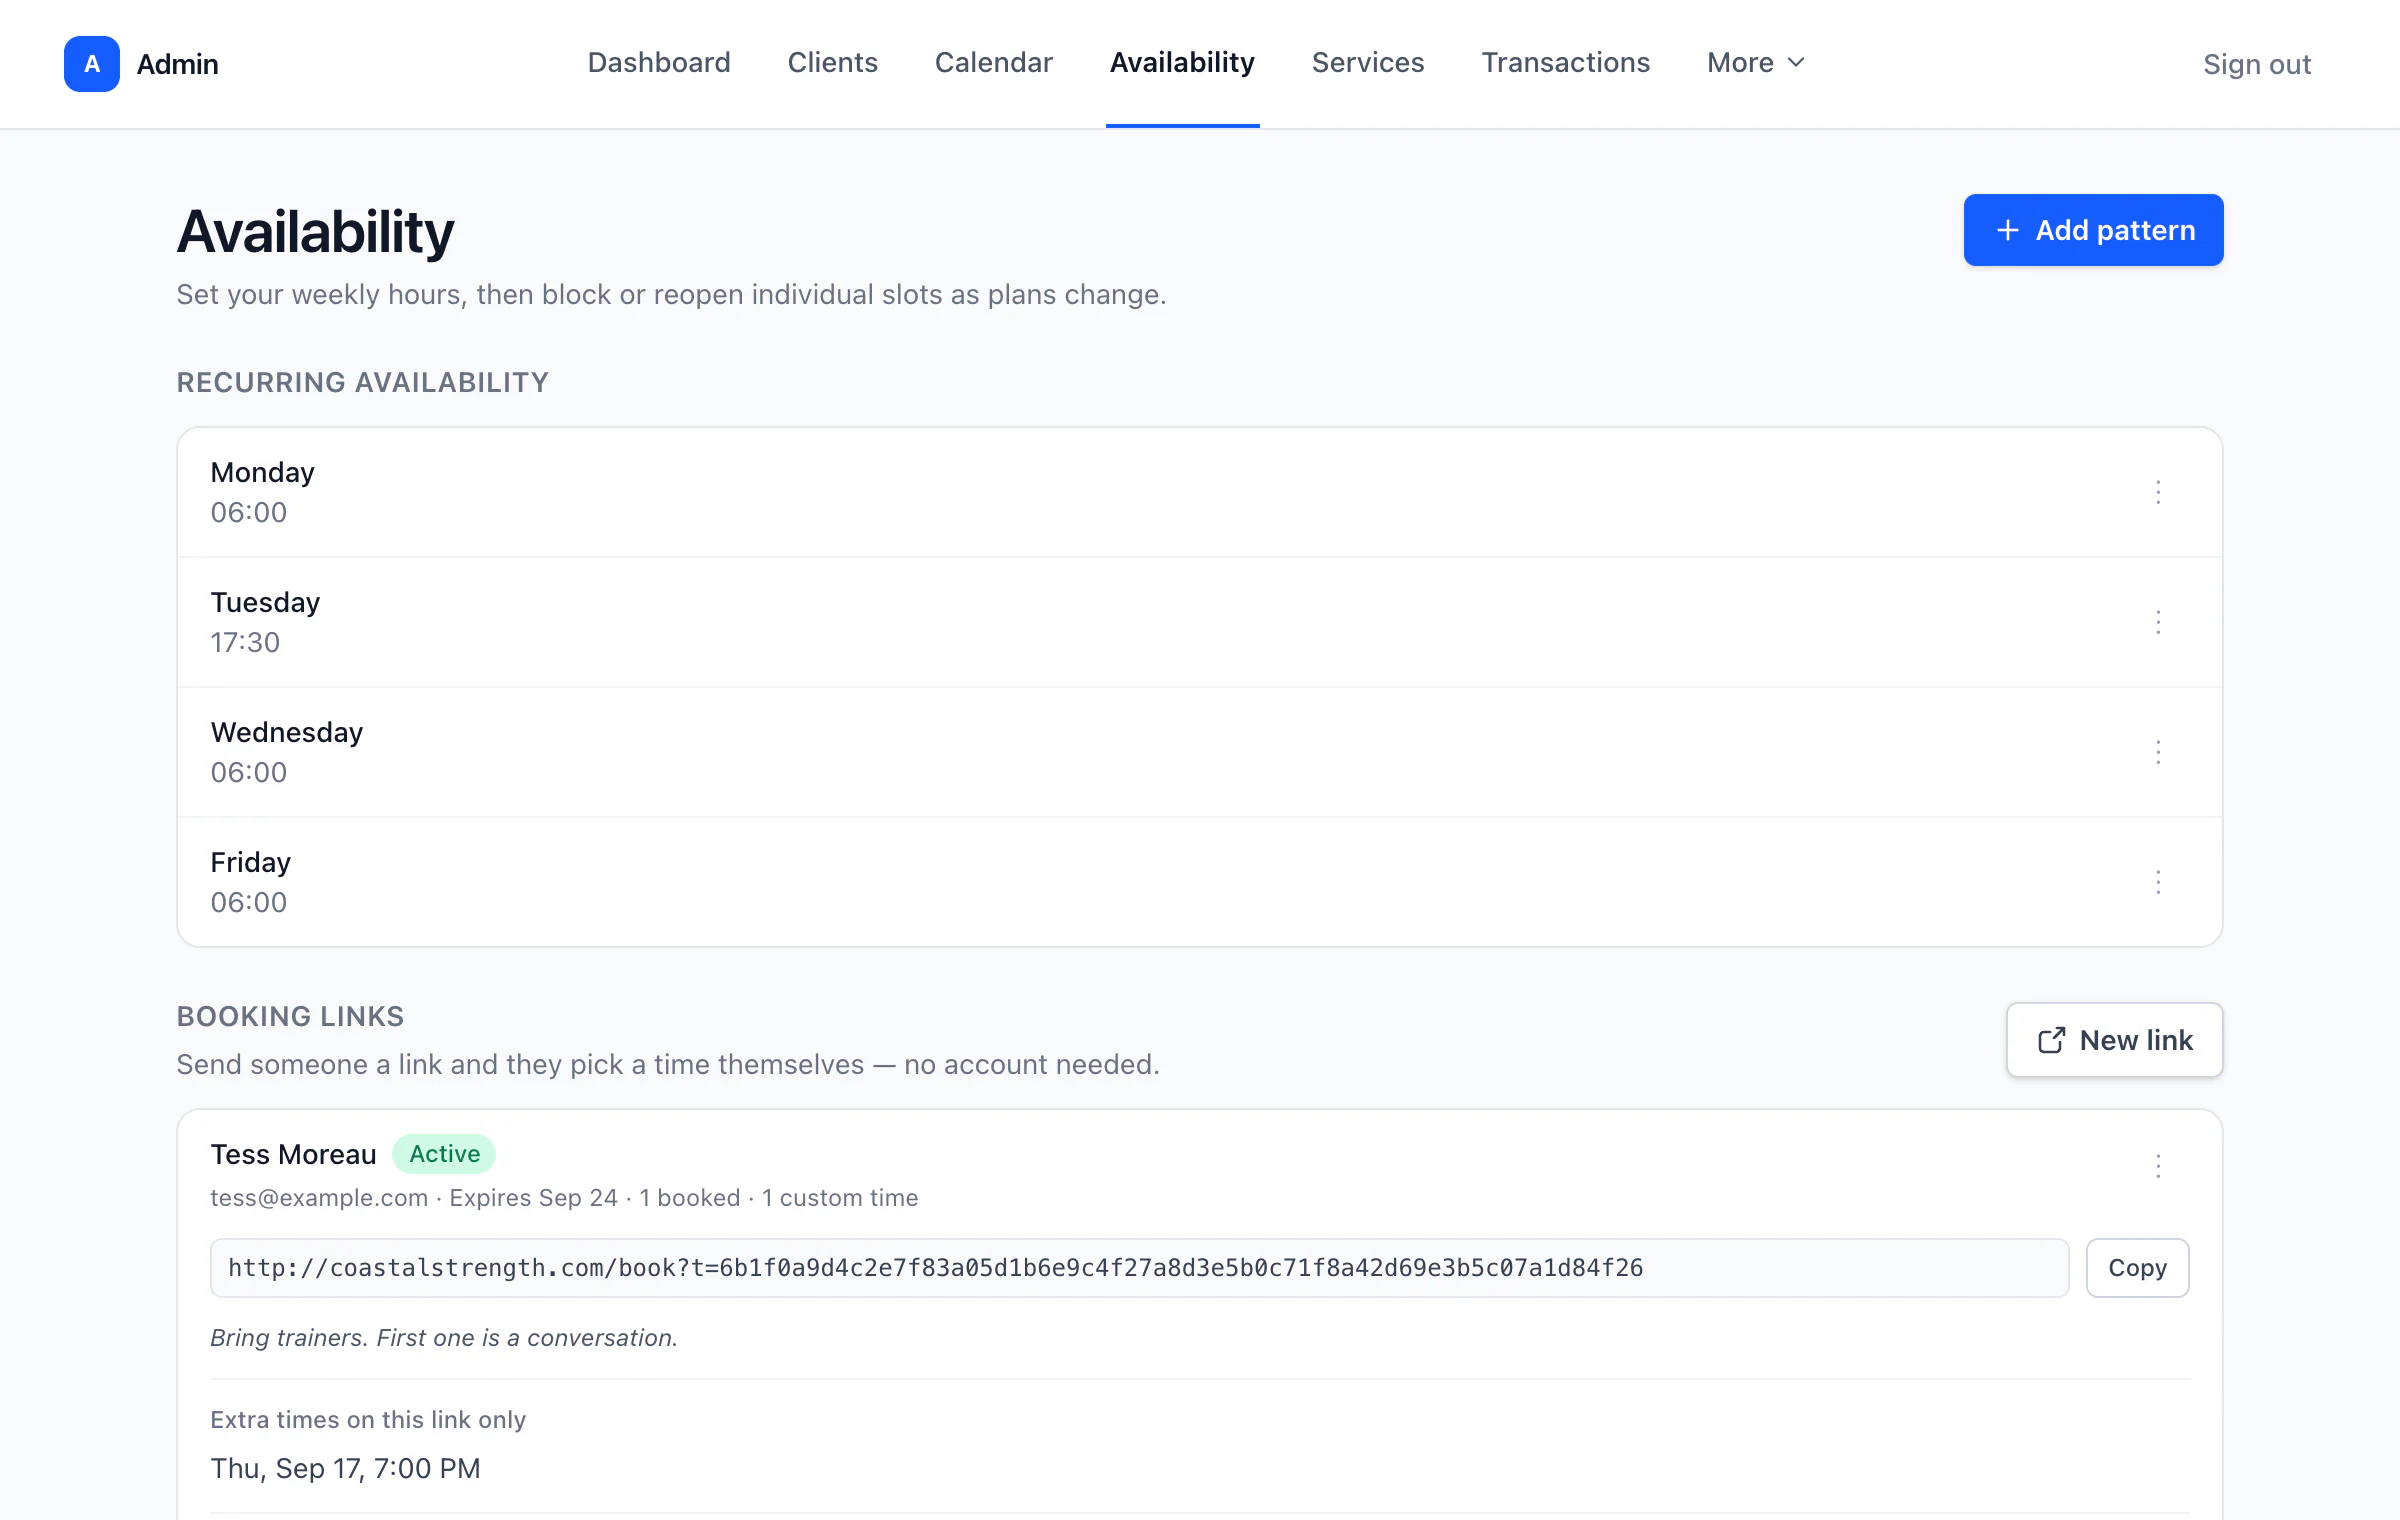Open Tess Moreau link options menu
This screenshot has height=1520, width=2400.
(2158, 1166)
